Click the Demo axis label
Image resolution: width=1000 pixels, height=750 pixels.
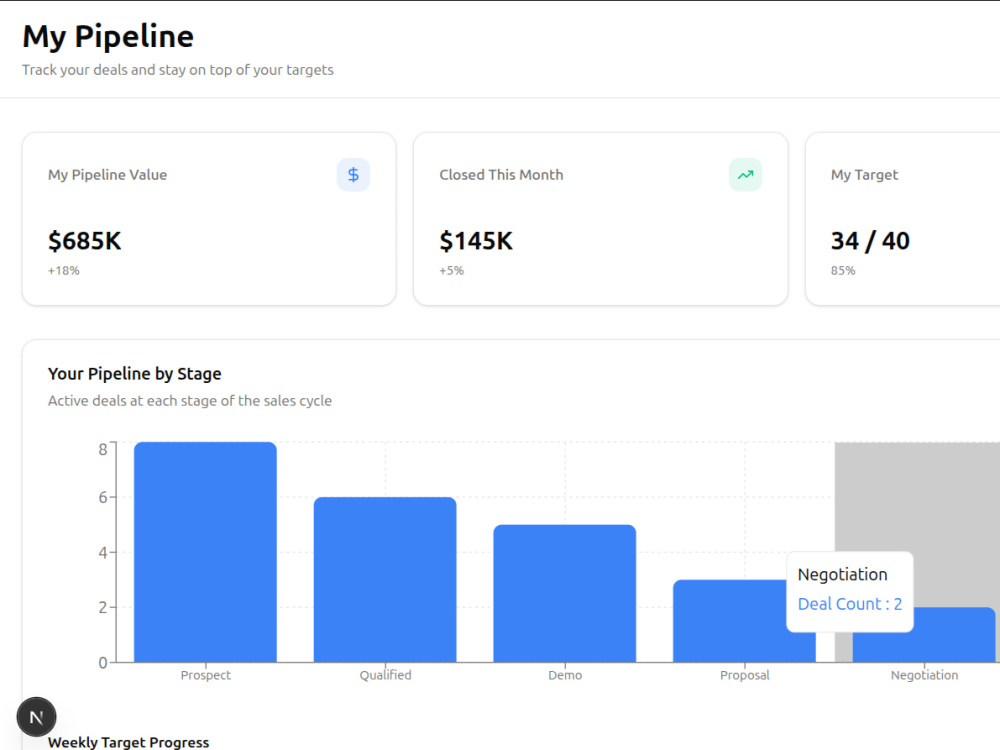[x=565, y=675]
